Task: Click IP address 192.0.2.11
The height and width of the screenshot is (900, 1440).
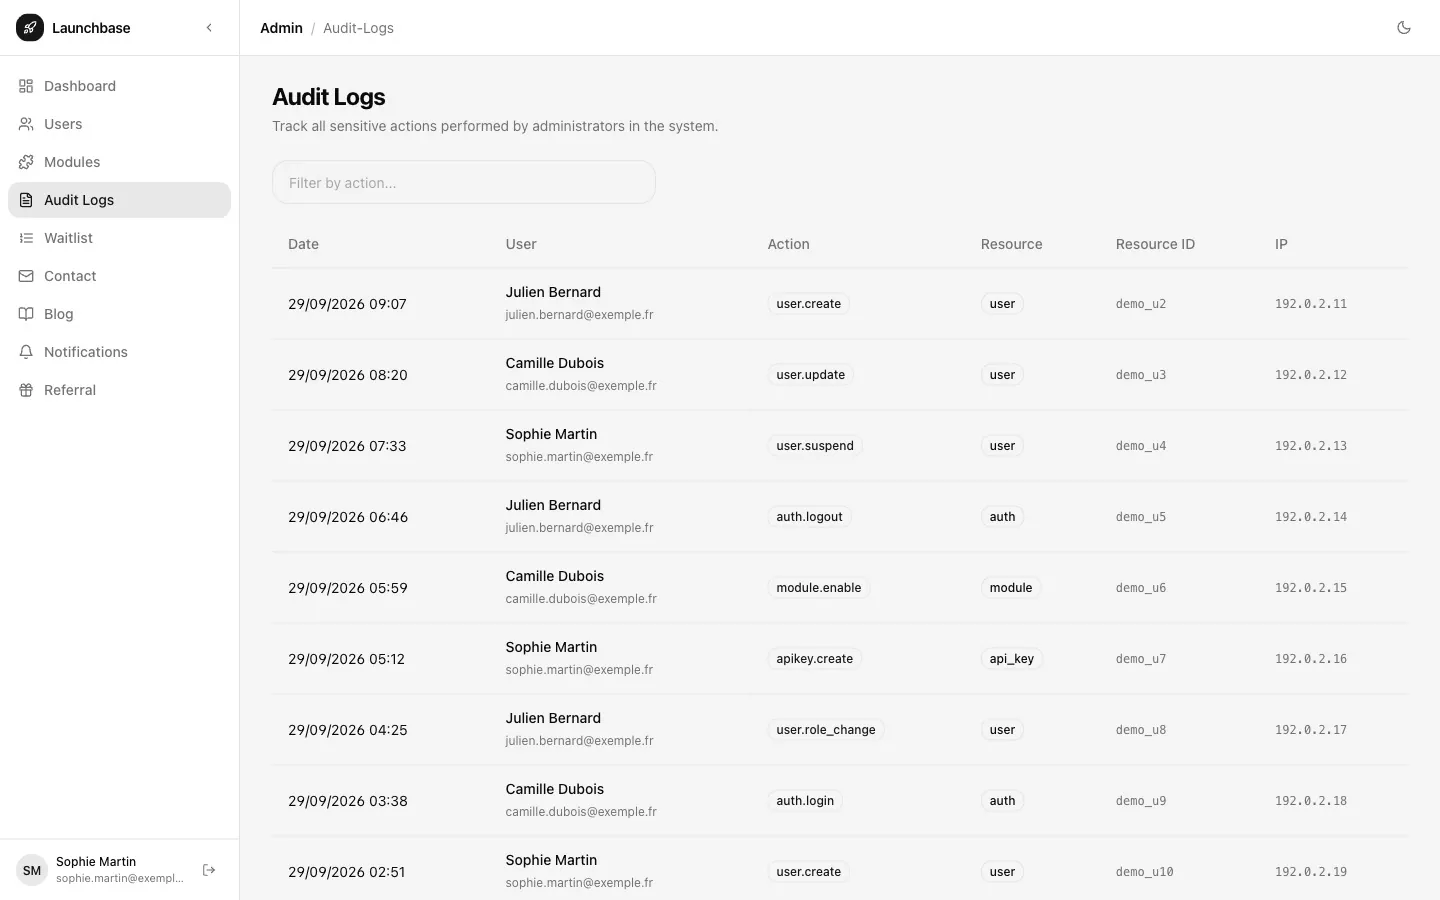Action: click(x=1310, y=304)
